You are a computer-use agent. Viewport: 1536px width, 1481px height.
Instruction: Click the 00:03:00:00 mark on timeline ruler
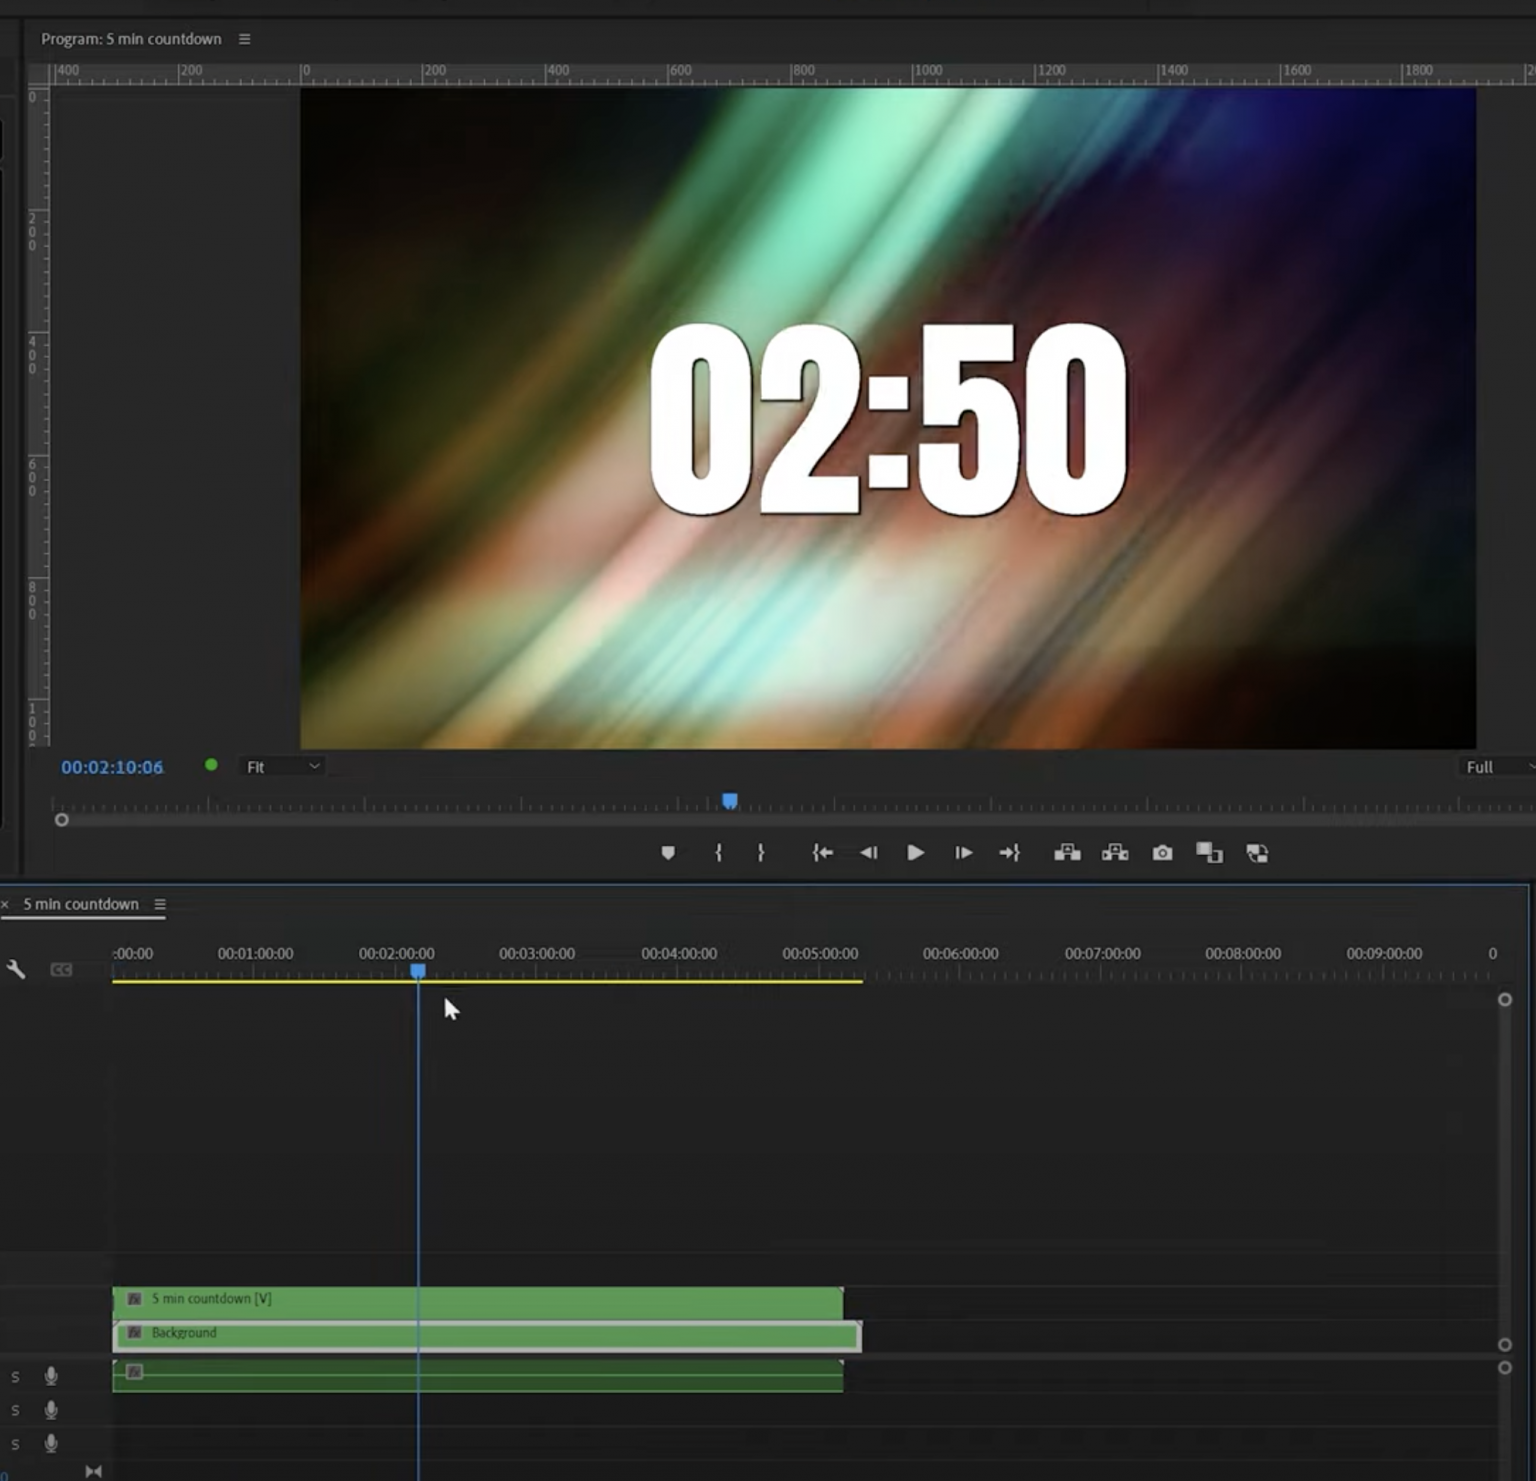click(537, 954)
